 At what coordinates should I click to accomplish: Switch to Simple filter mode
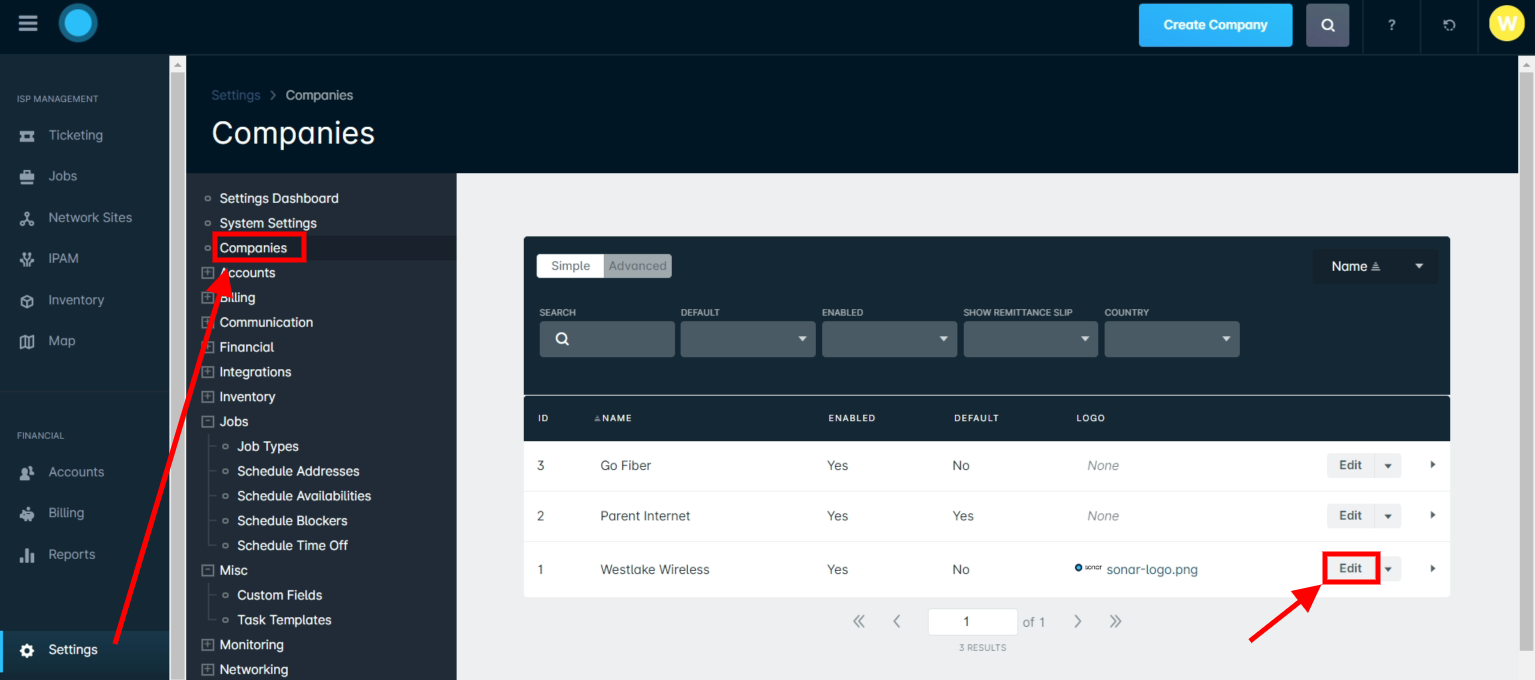pyautogui.click(x=570, y=266)
